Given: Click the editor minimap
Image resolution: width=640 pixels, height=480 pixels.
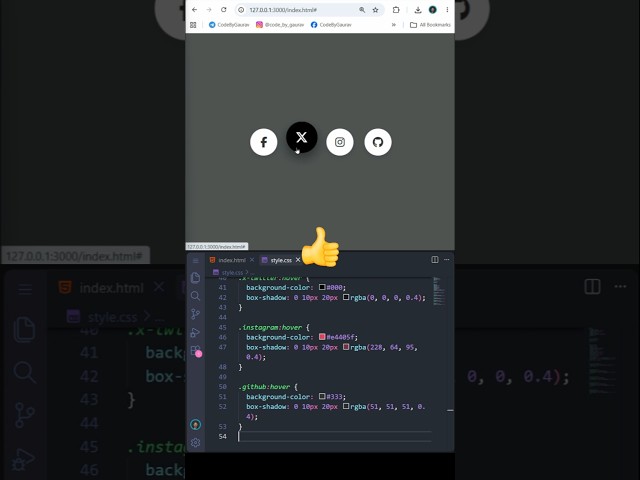Looking at the screenshot, I should point(439,291).
